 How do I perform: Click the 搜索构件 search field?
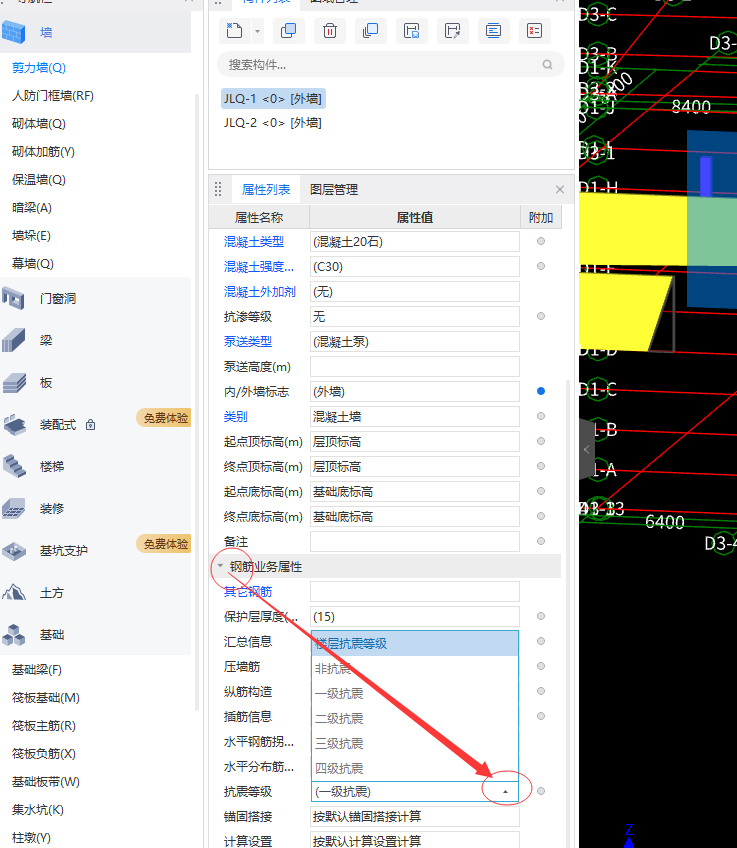pyautogui.click(x=390, y=64)
